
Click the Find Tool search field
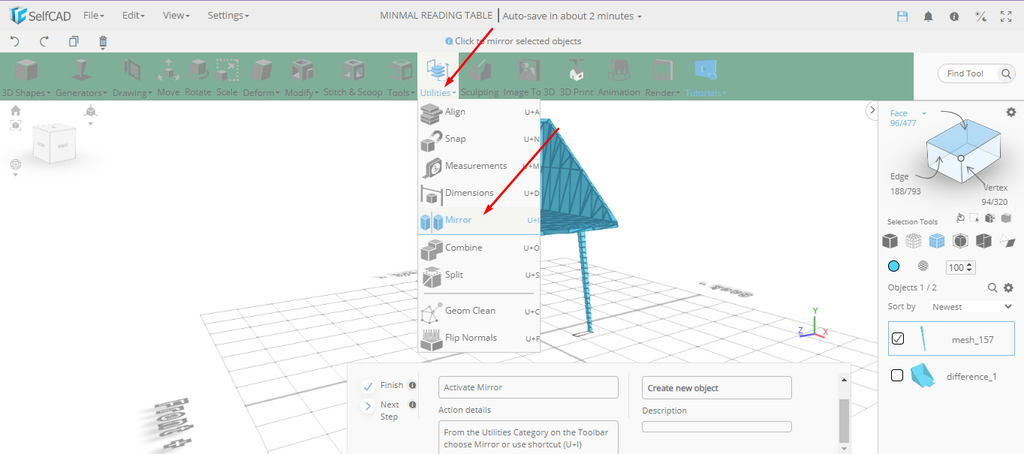click(974, 74)
